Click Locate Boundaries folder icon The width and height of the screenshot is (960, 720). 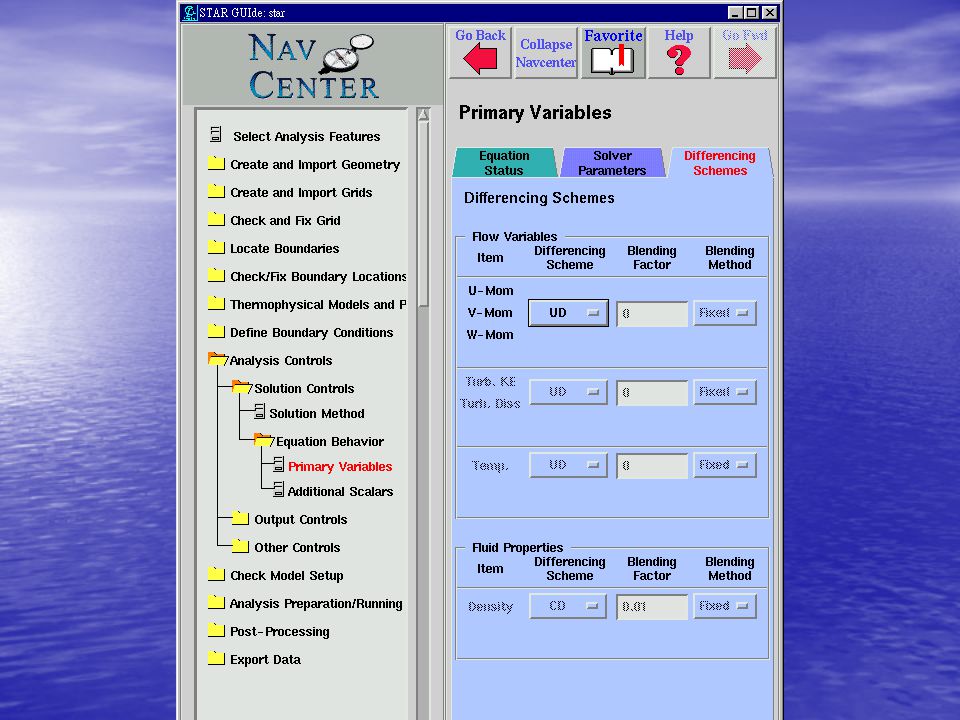216,248
